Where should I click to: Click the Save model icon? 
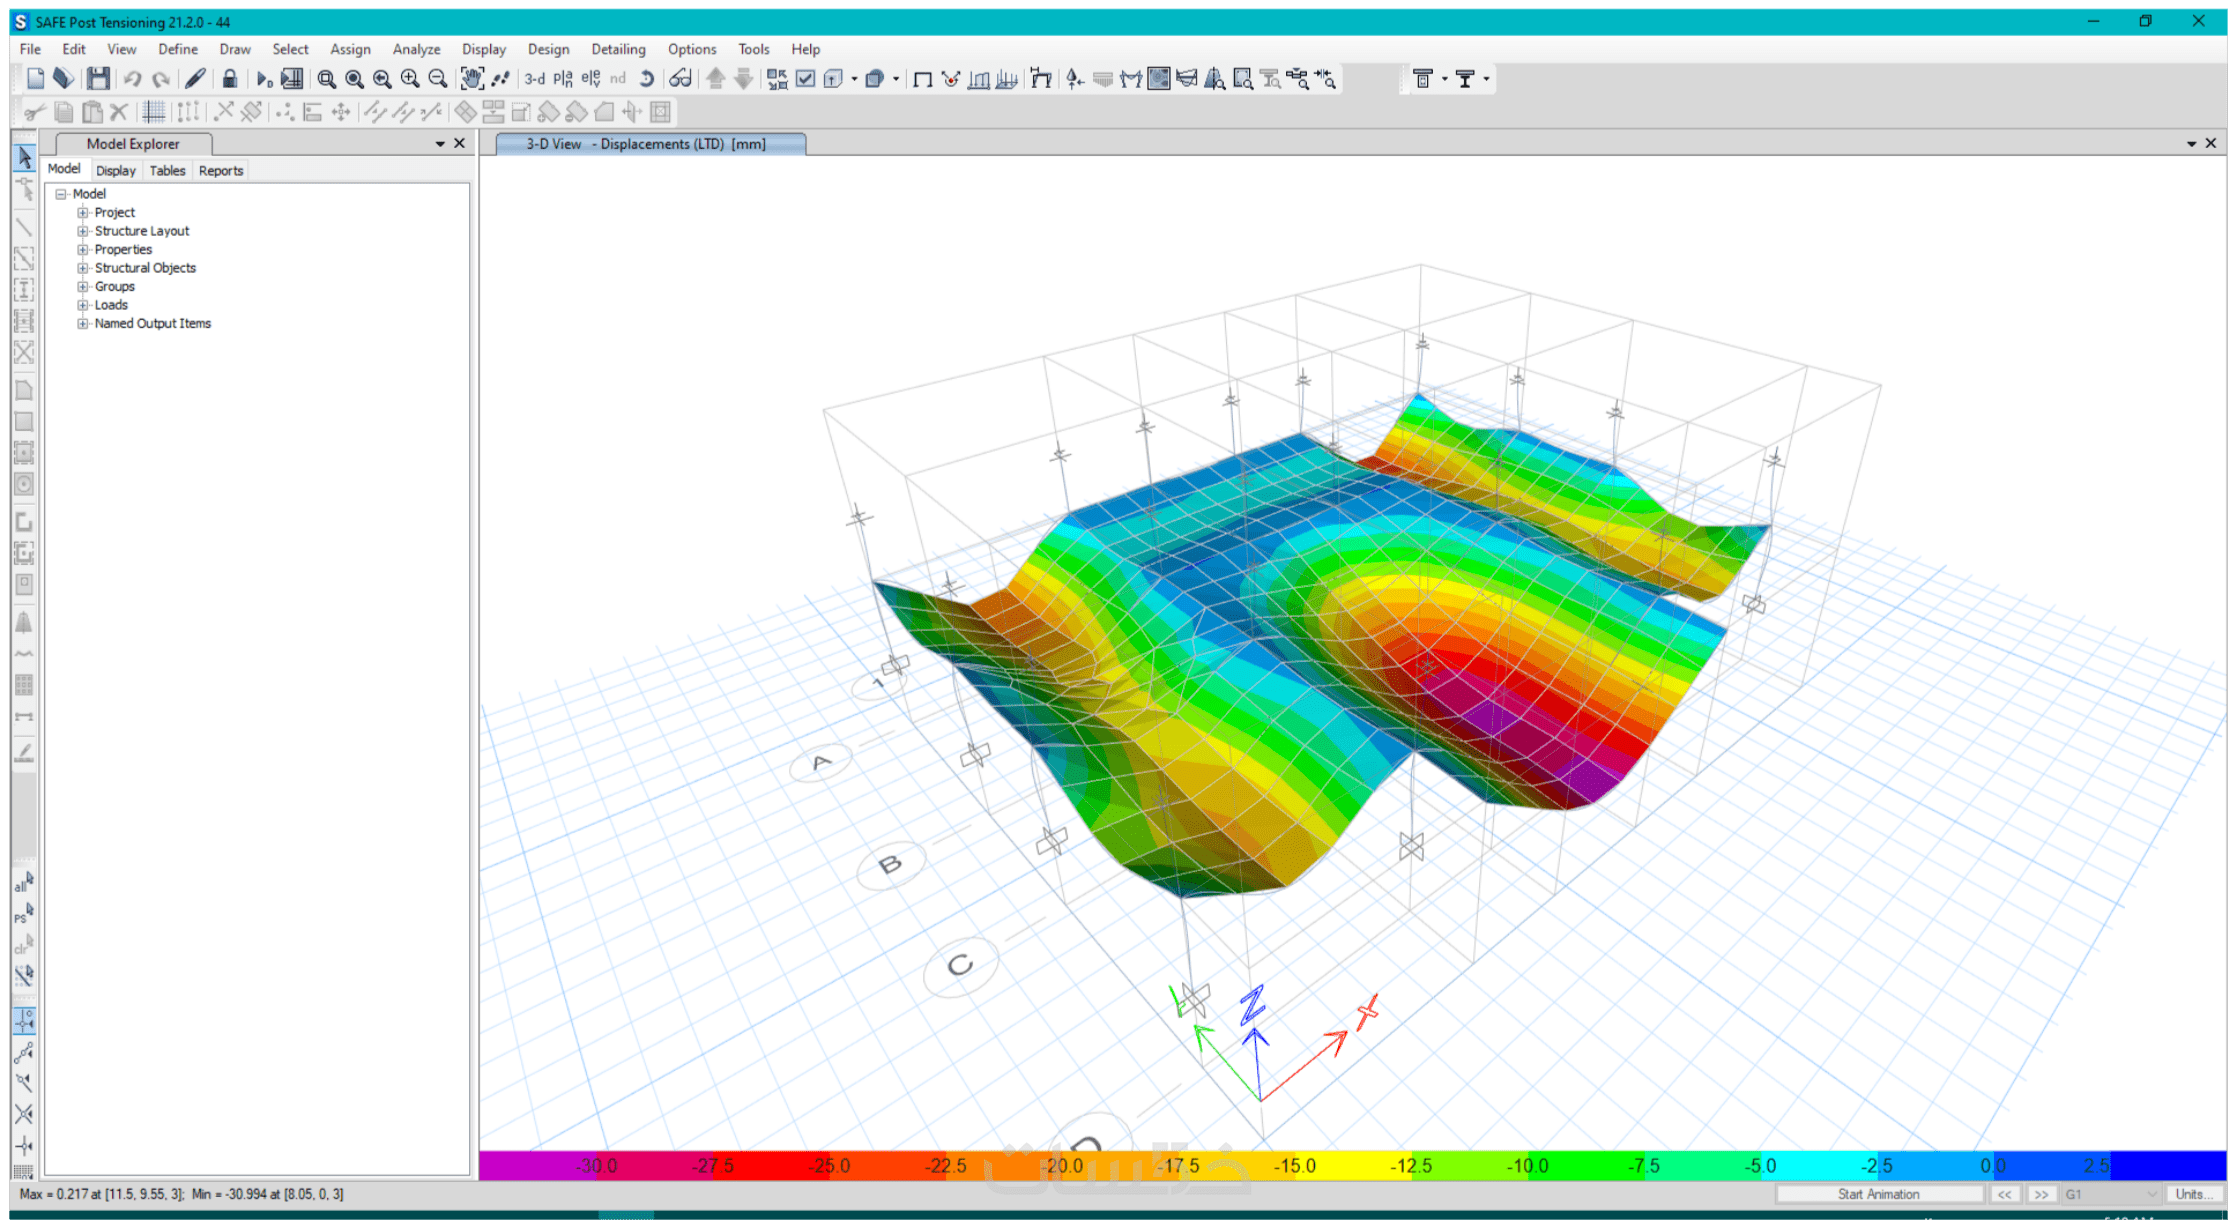click(x=97, y=79)
